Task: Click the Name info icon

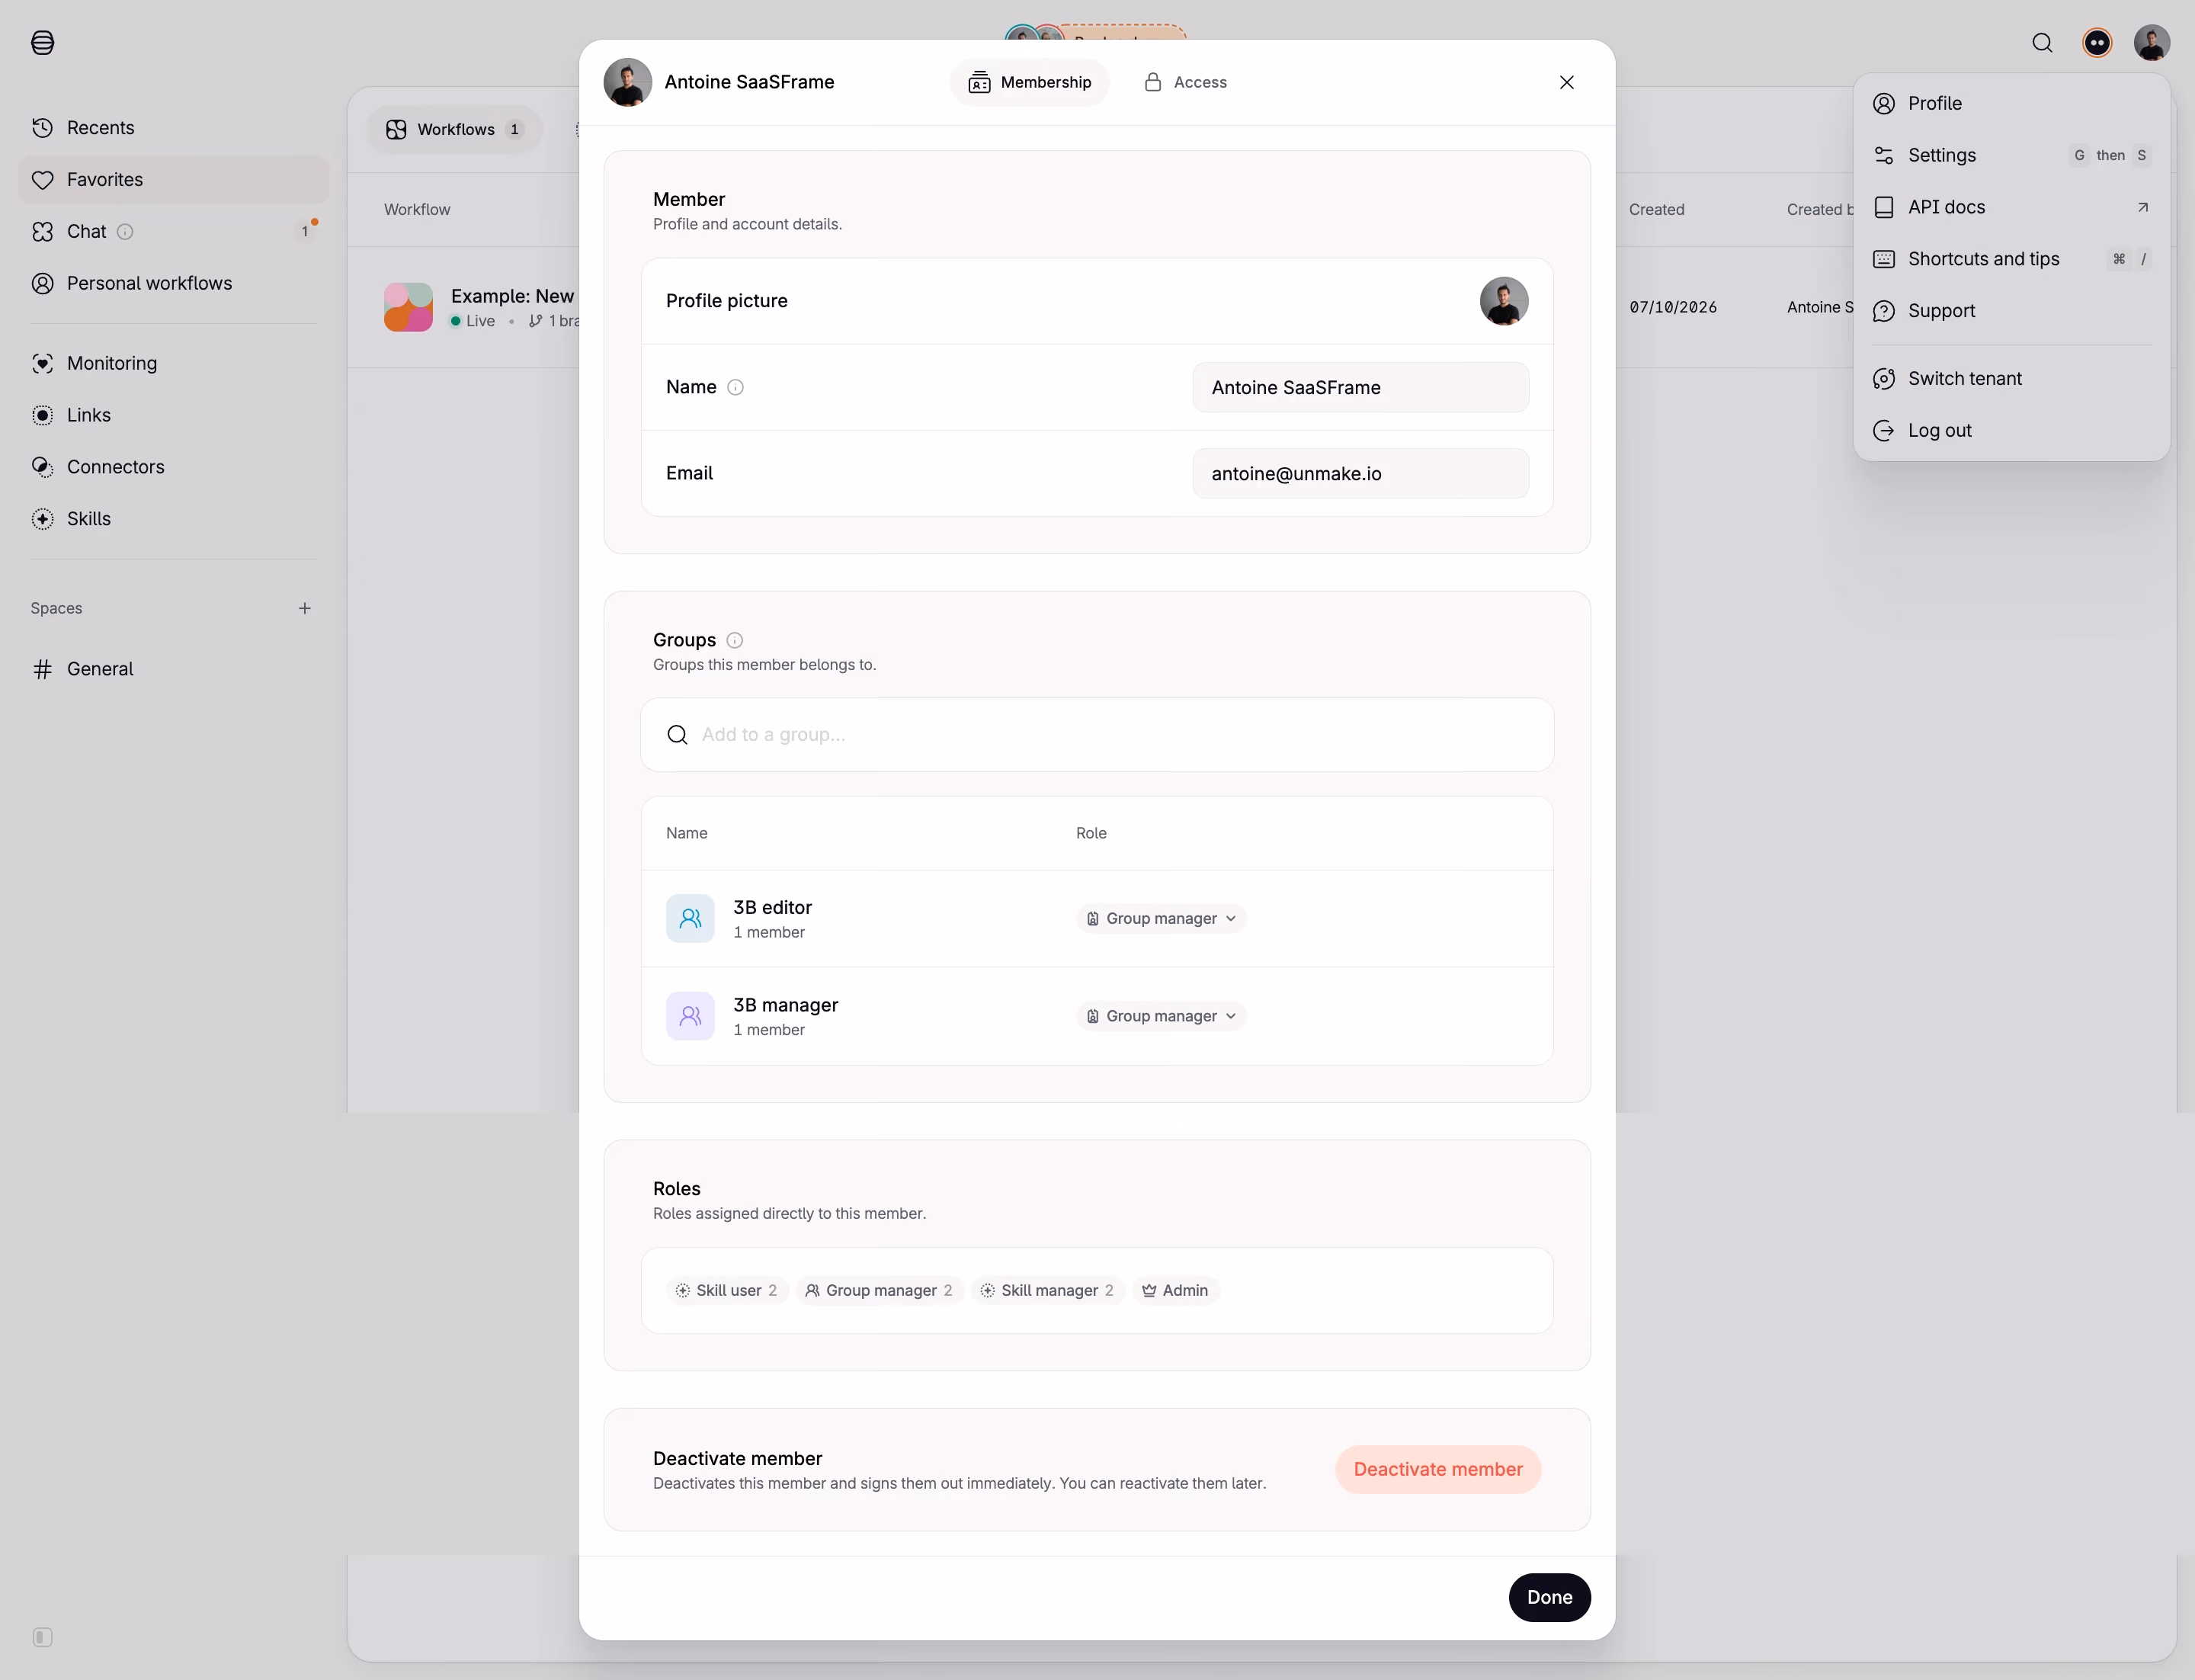Action: [x=735, y=388]
